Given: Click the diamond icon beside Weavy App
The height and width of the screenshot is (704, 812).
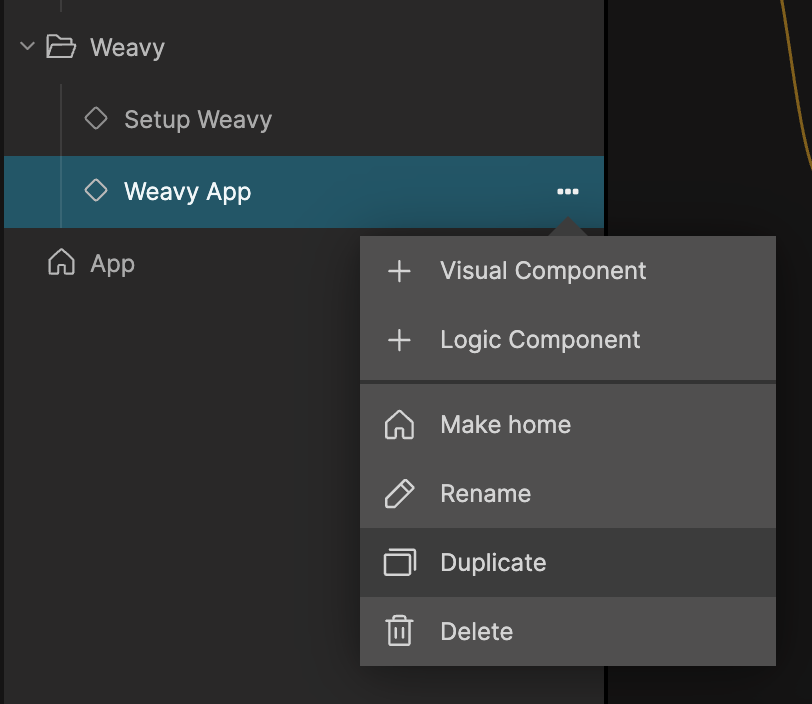Looking at the screenshot, I should (x=96, y=191).
